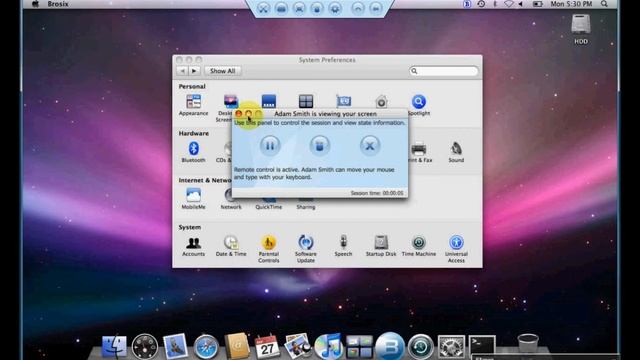Open the International flag preferences icon

tap(344, 101)
